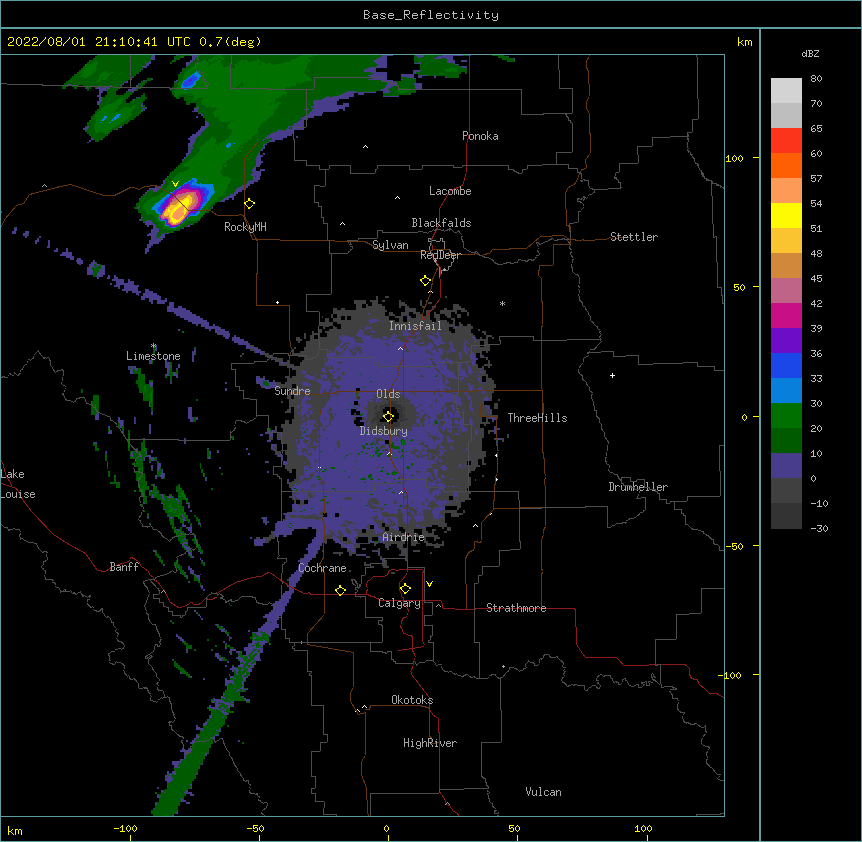Click the Calgary city label
Viewport: 862px width, 842px height.
click(399, 603)
